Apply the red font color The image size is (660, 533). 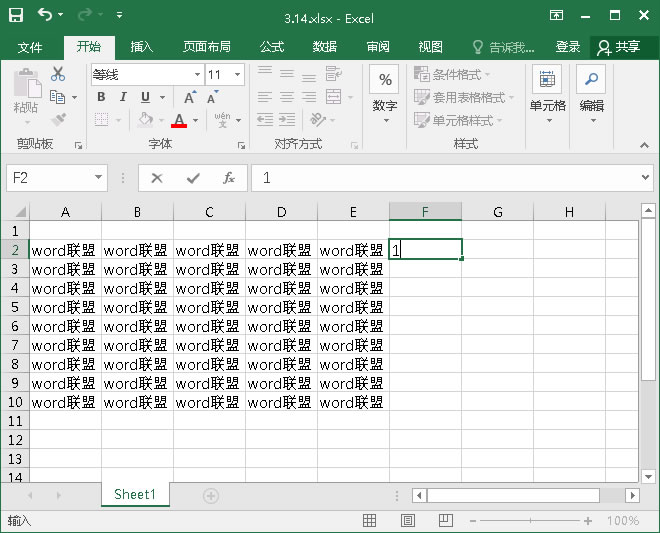(179, 120)
